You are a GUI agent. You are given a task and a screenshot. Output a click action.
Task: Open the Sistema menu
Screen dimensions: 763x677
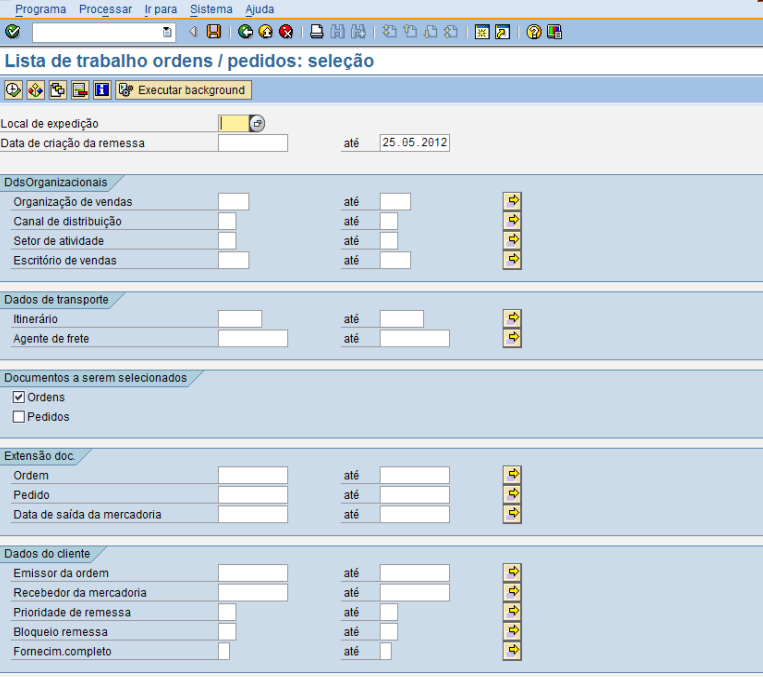pyautogui.click(x=211, y=9)
